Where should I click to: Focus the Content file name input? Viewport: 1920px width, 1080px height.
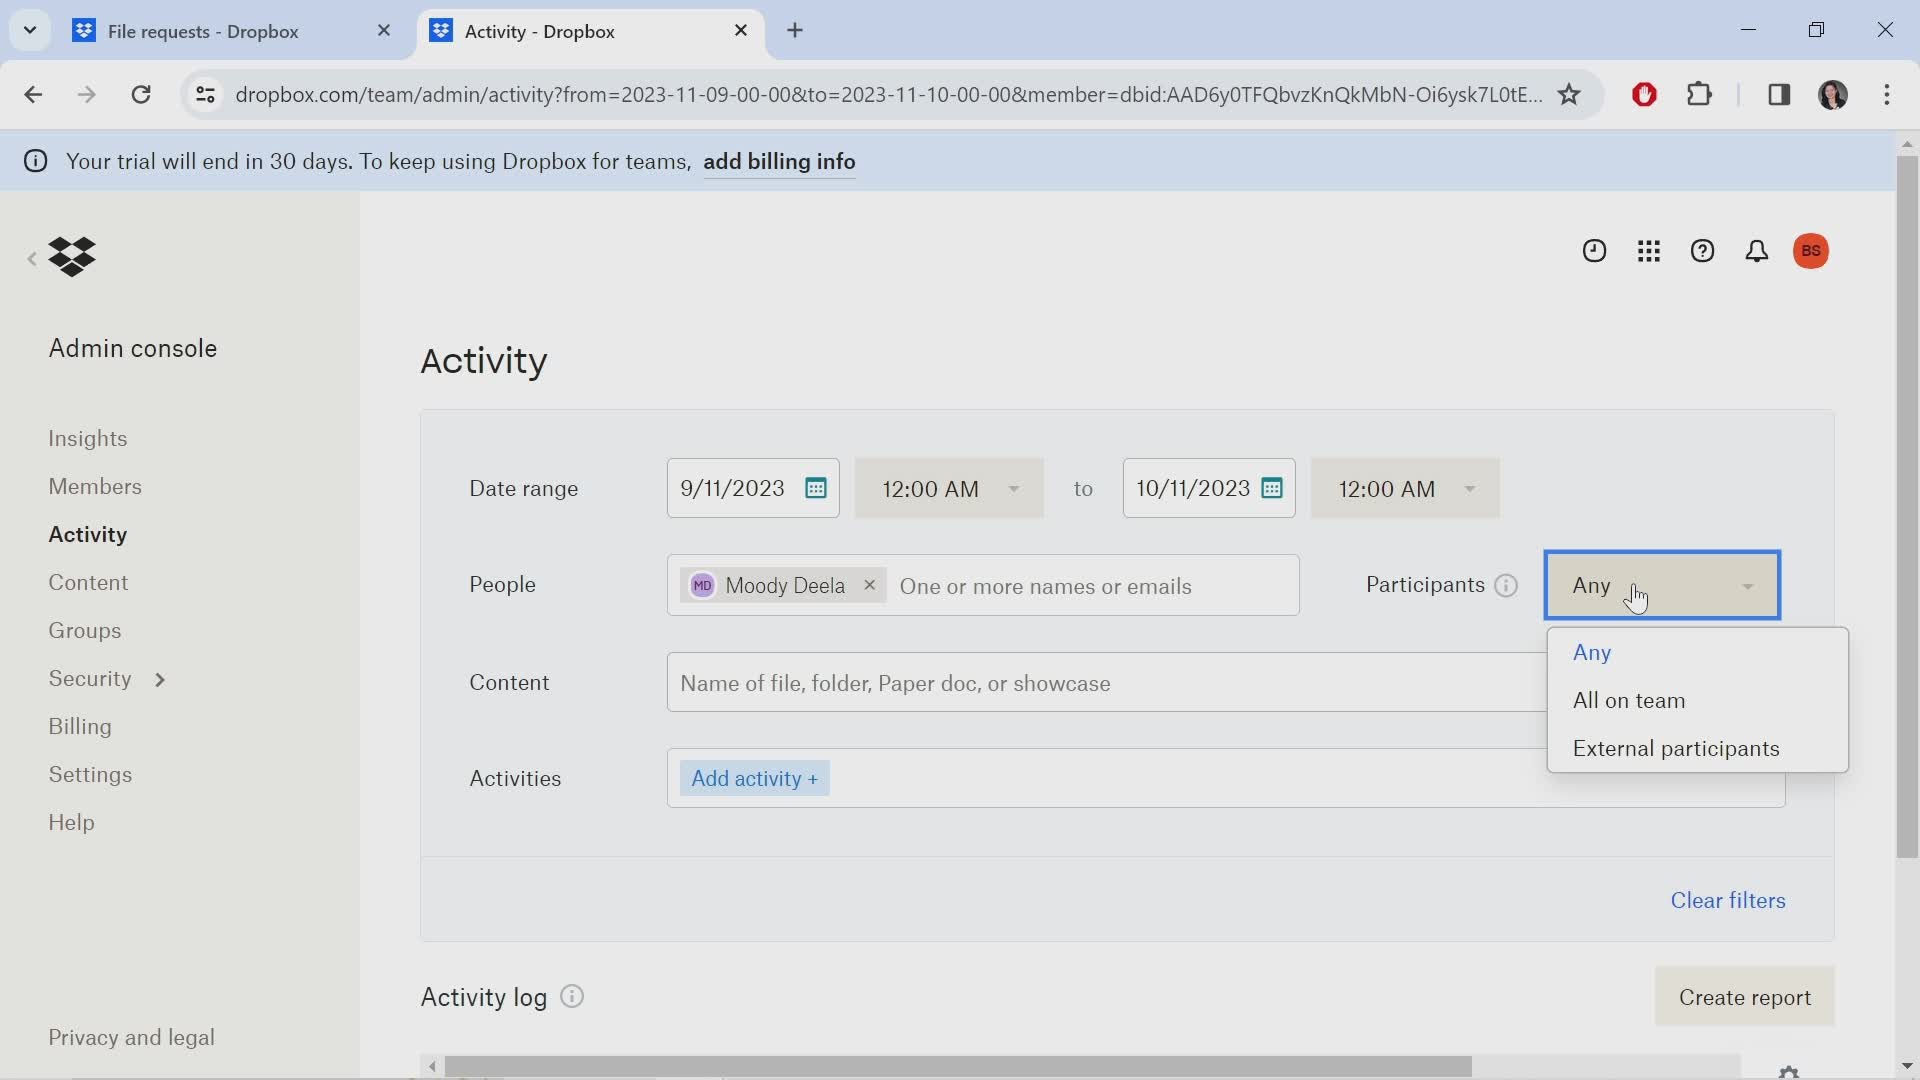(x=1107, y=683)
